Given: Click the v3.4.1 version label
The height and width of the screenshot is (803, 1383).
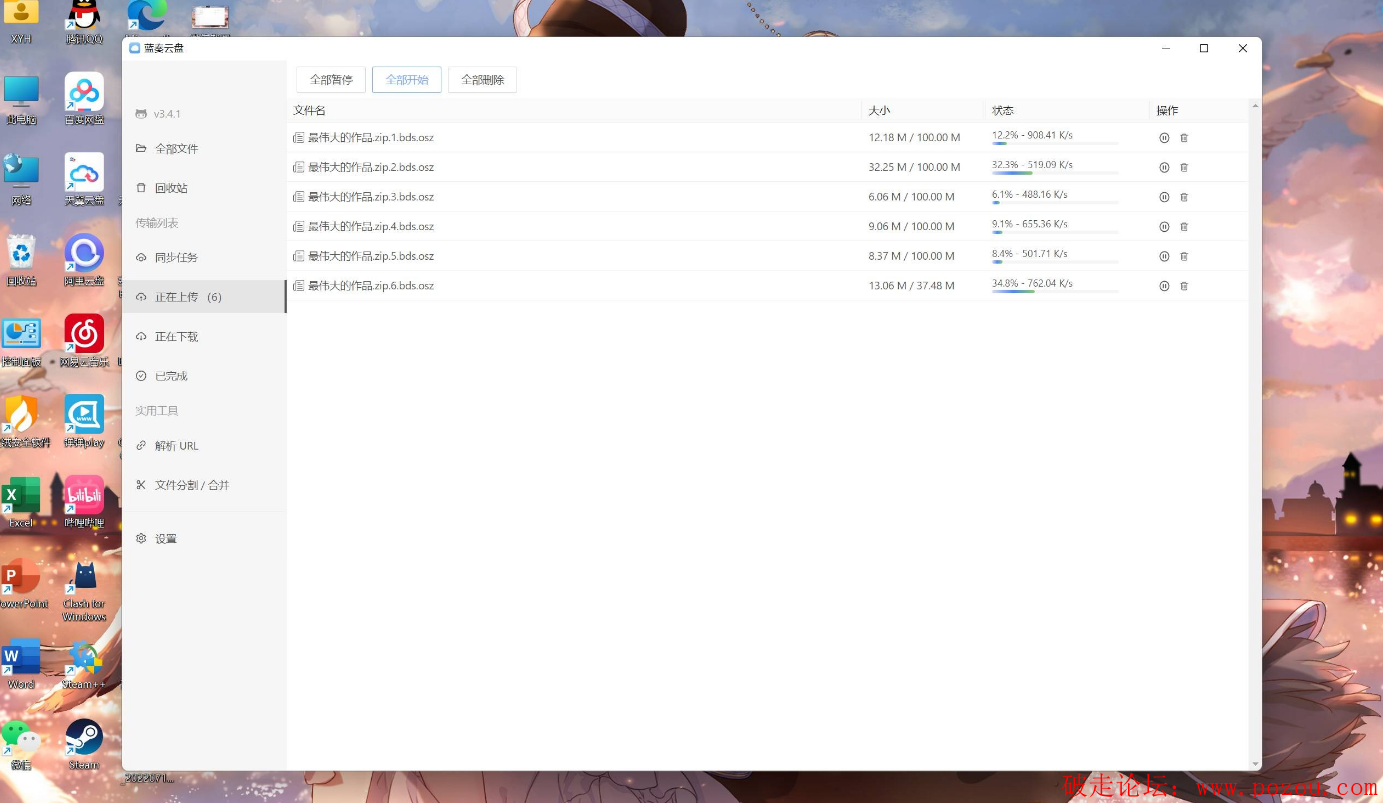Looking at the screenshot, I should 167,114.
